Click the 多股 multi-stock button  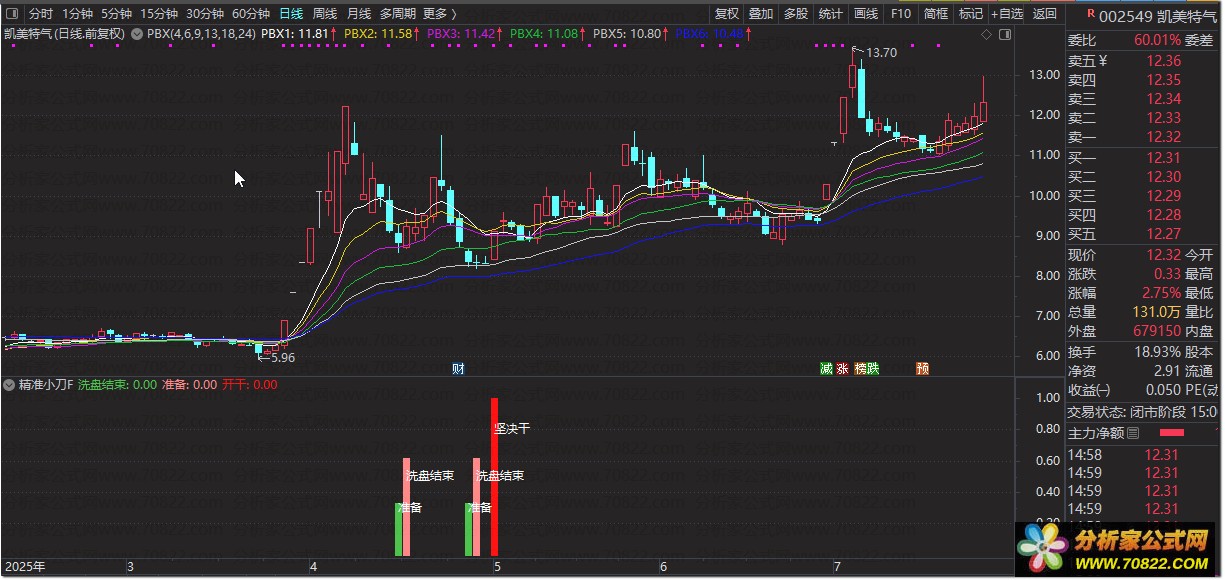(795, 14)
